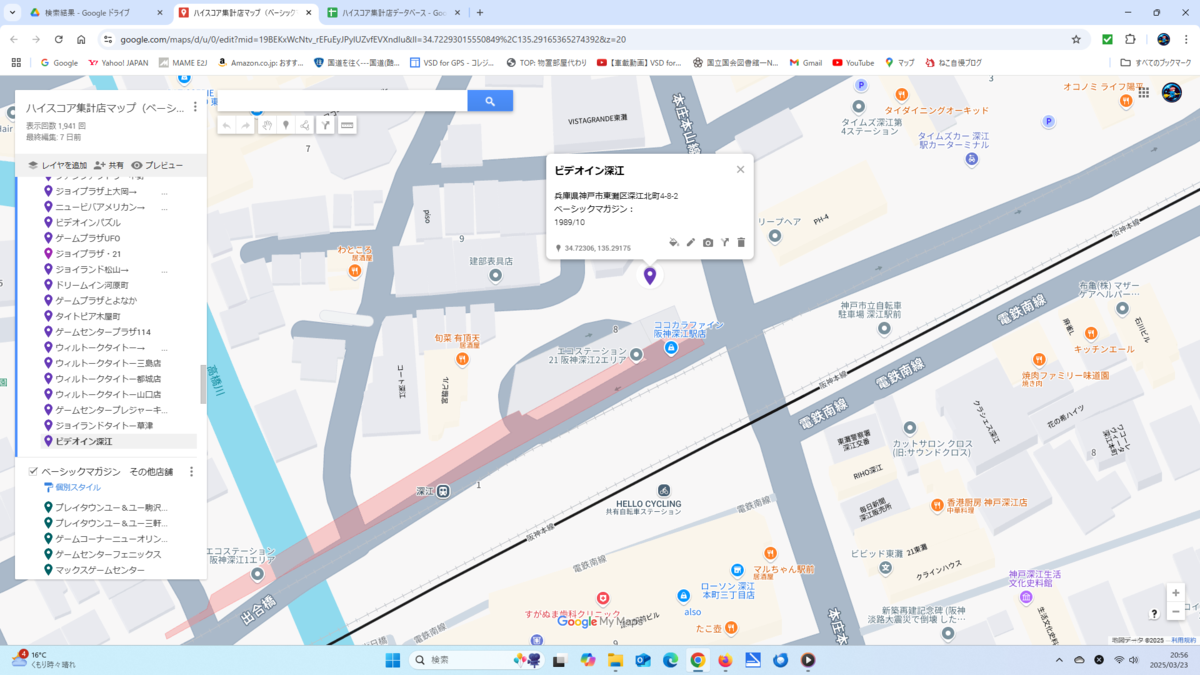Select ビデオイン深江 in the layer list
Viewport: 1200px width, 675px height.
[x=84, y=441]
